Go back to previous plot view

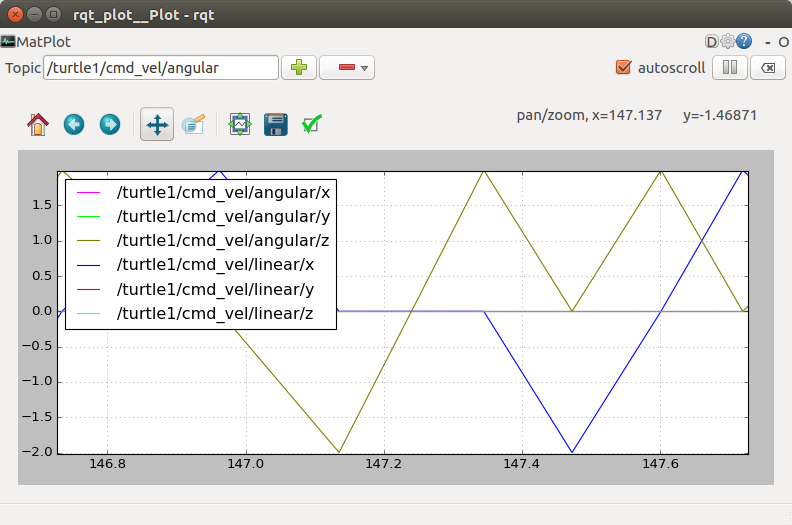pos(74,124)
